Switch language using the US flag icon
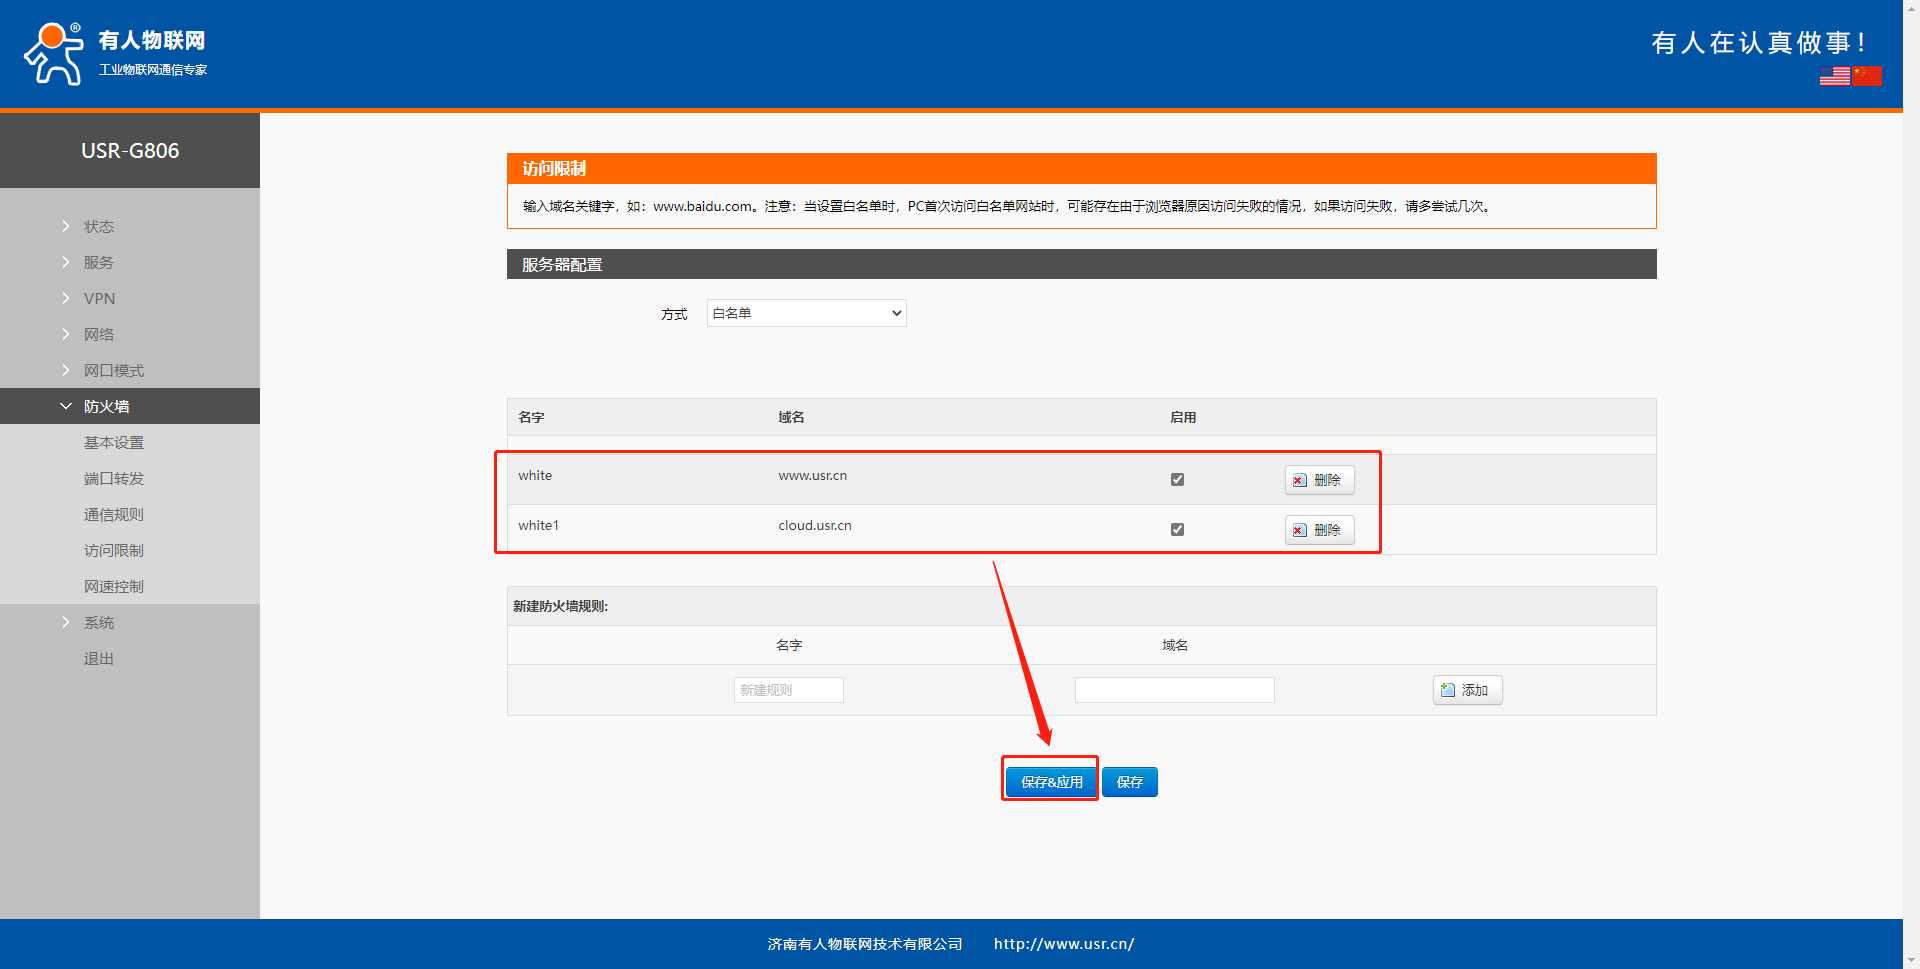Image resolution: width=1920 pixels, height=969 pixels. [1834, 76]
